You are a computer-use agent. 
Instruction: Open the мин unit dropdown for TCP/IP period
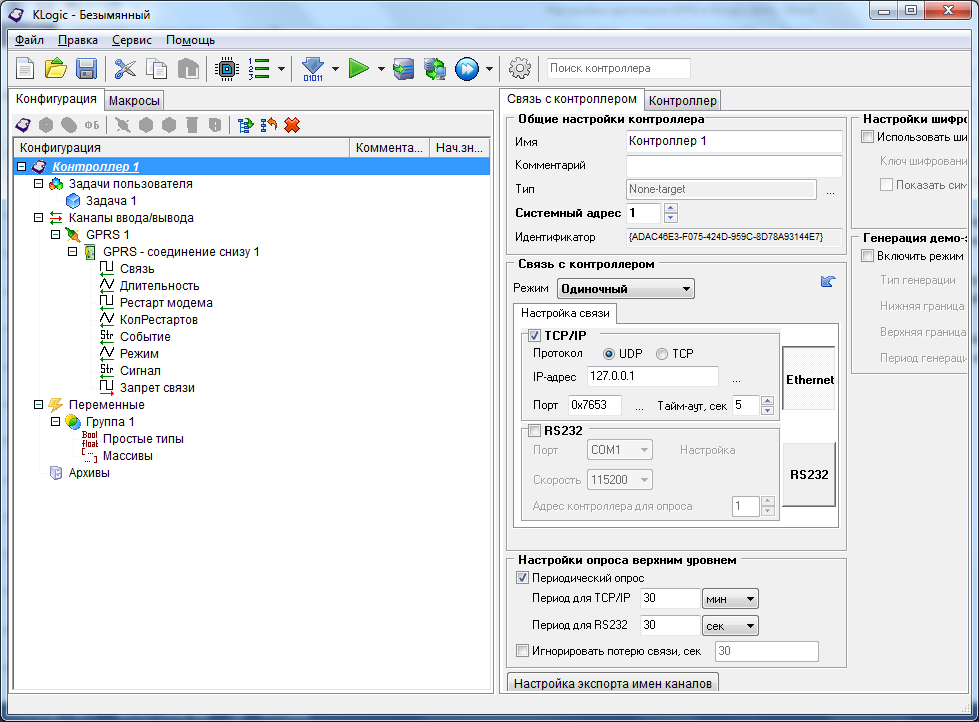[x=731, y=599]
